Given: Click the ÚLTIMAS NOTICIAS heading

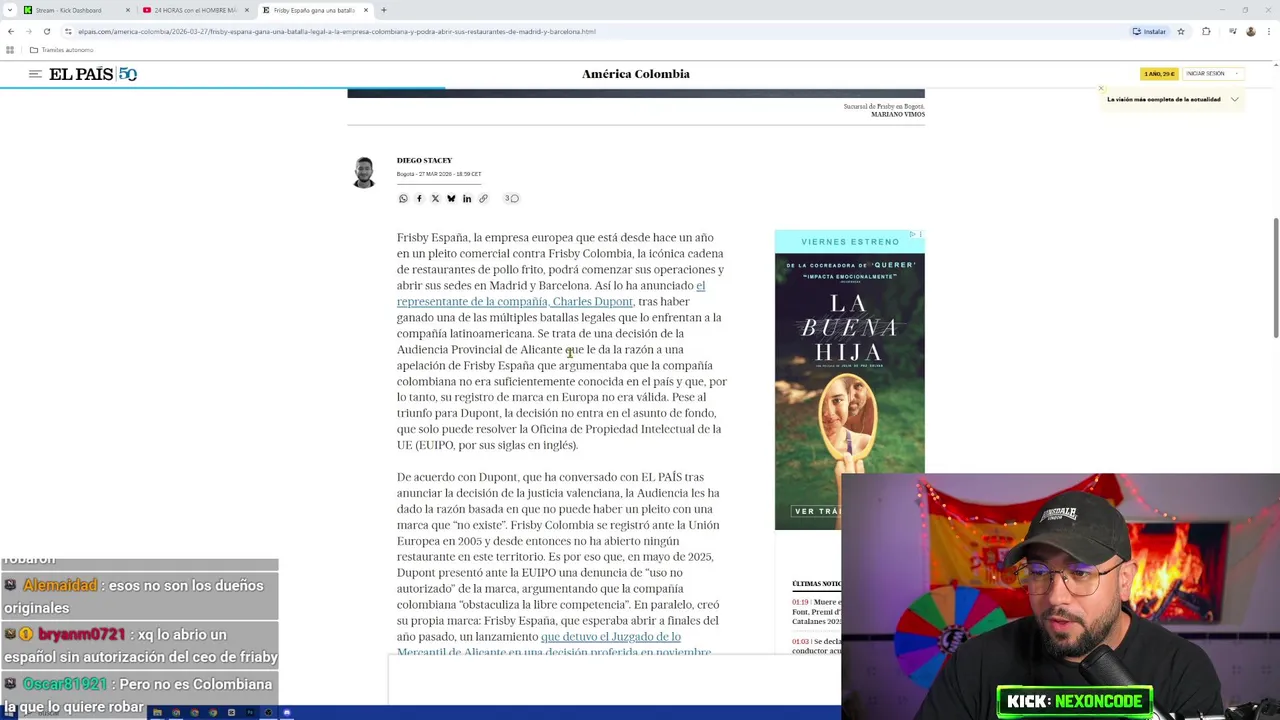Looking at the screenshot, I should 816,584.
